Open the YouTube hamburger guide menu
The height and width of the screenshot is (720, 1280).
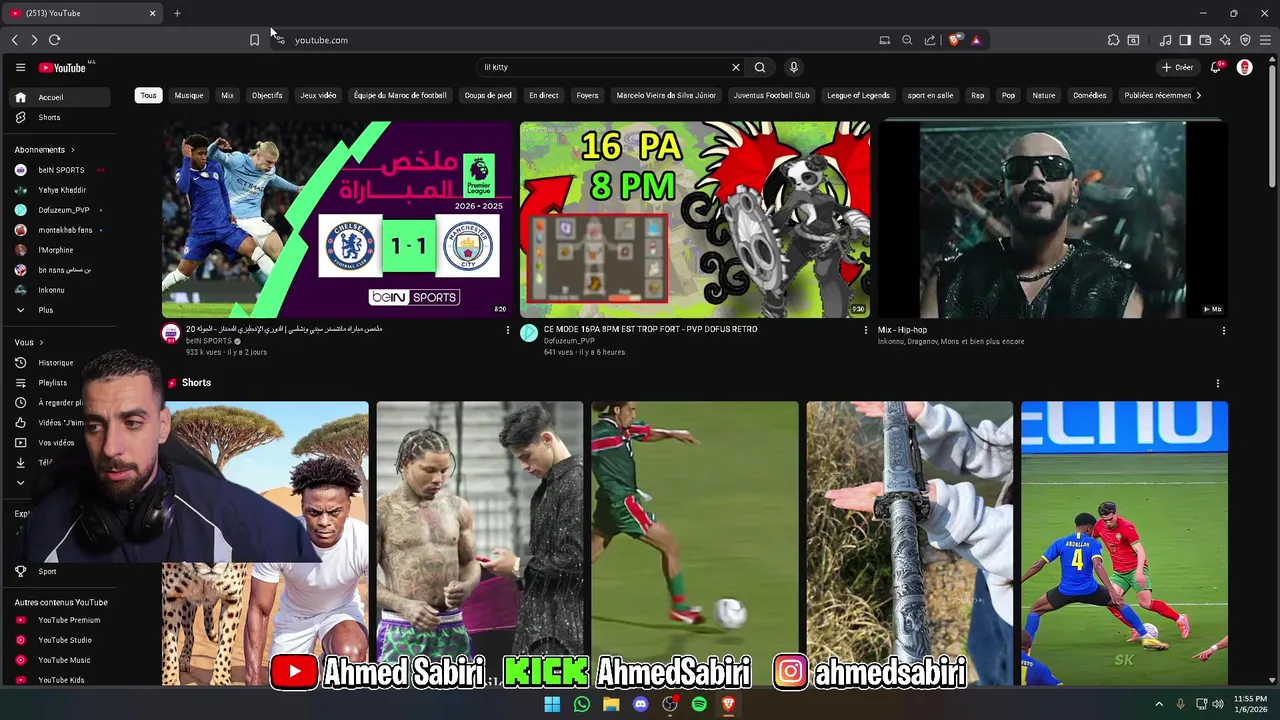pos(20,67)
